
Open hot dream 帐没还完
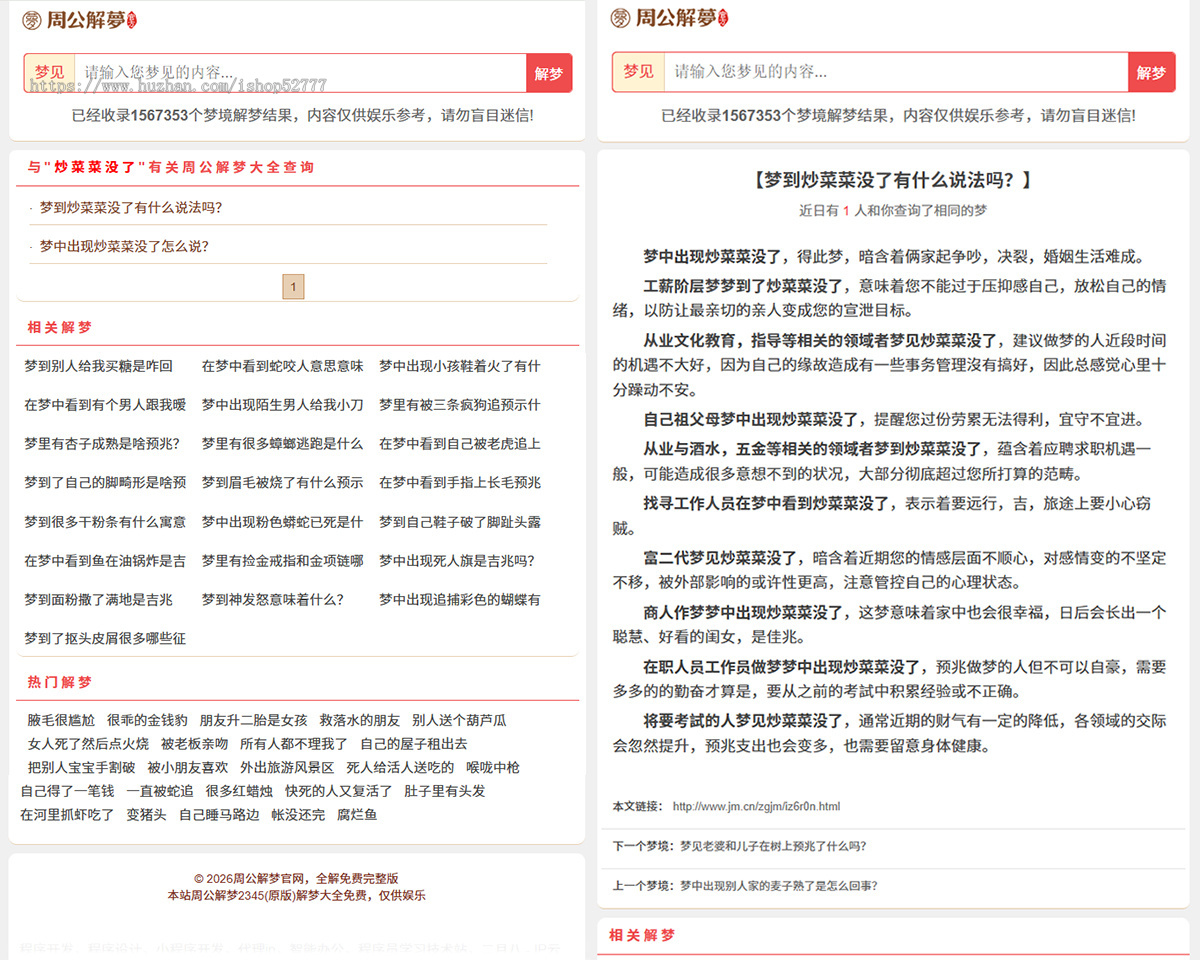pyautogui.click(x=298, y=815)
